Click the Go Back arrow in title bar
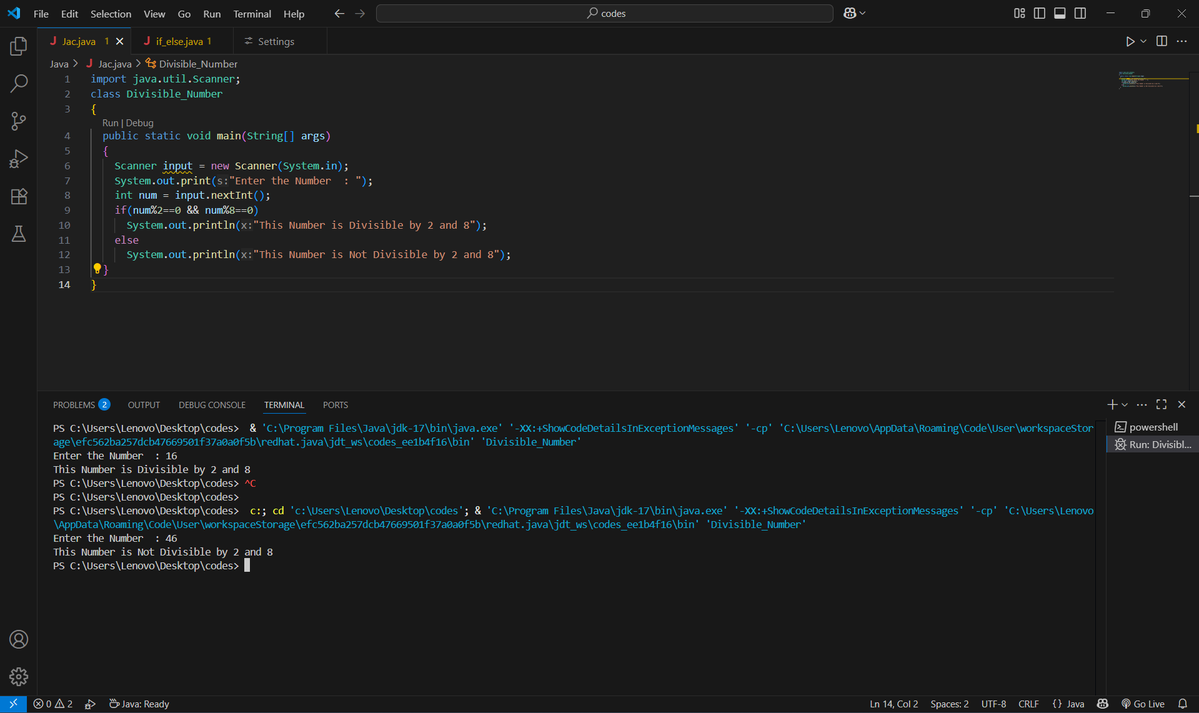This screenshot has height=713, width=1199. point(340,13)
